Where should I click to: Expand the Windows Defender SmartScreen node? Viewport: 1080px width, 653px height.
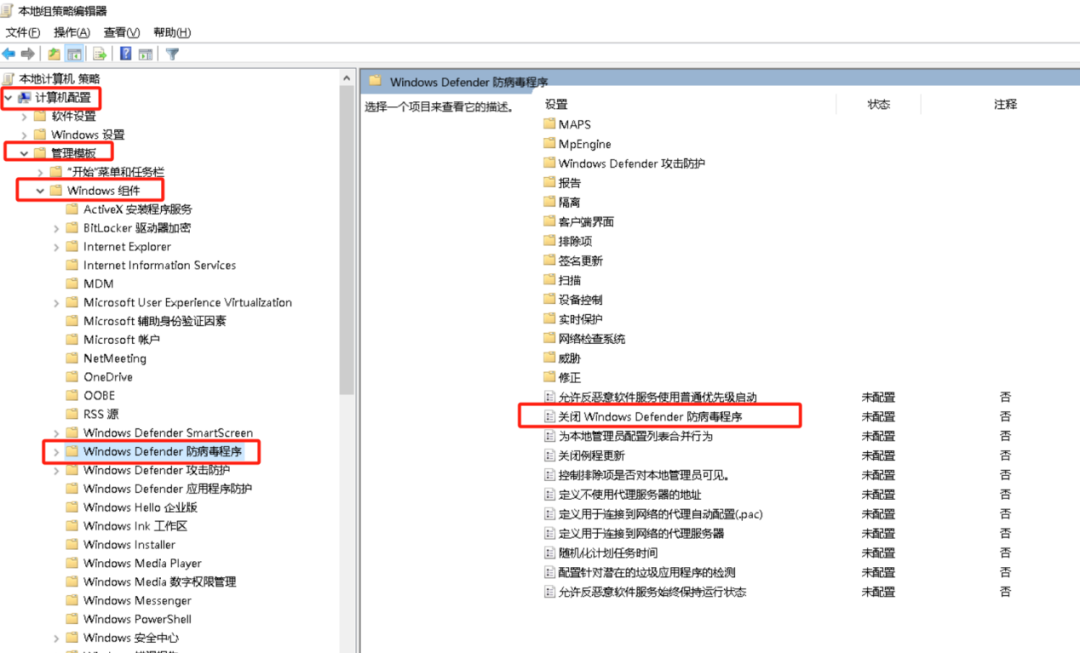56,433
